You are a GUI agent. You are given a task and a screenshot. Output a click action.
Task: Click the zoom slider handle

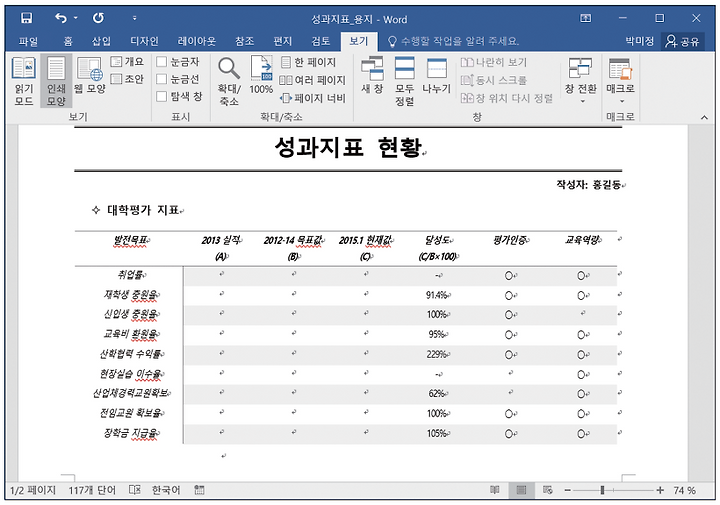click(602, 490)
